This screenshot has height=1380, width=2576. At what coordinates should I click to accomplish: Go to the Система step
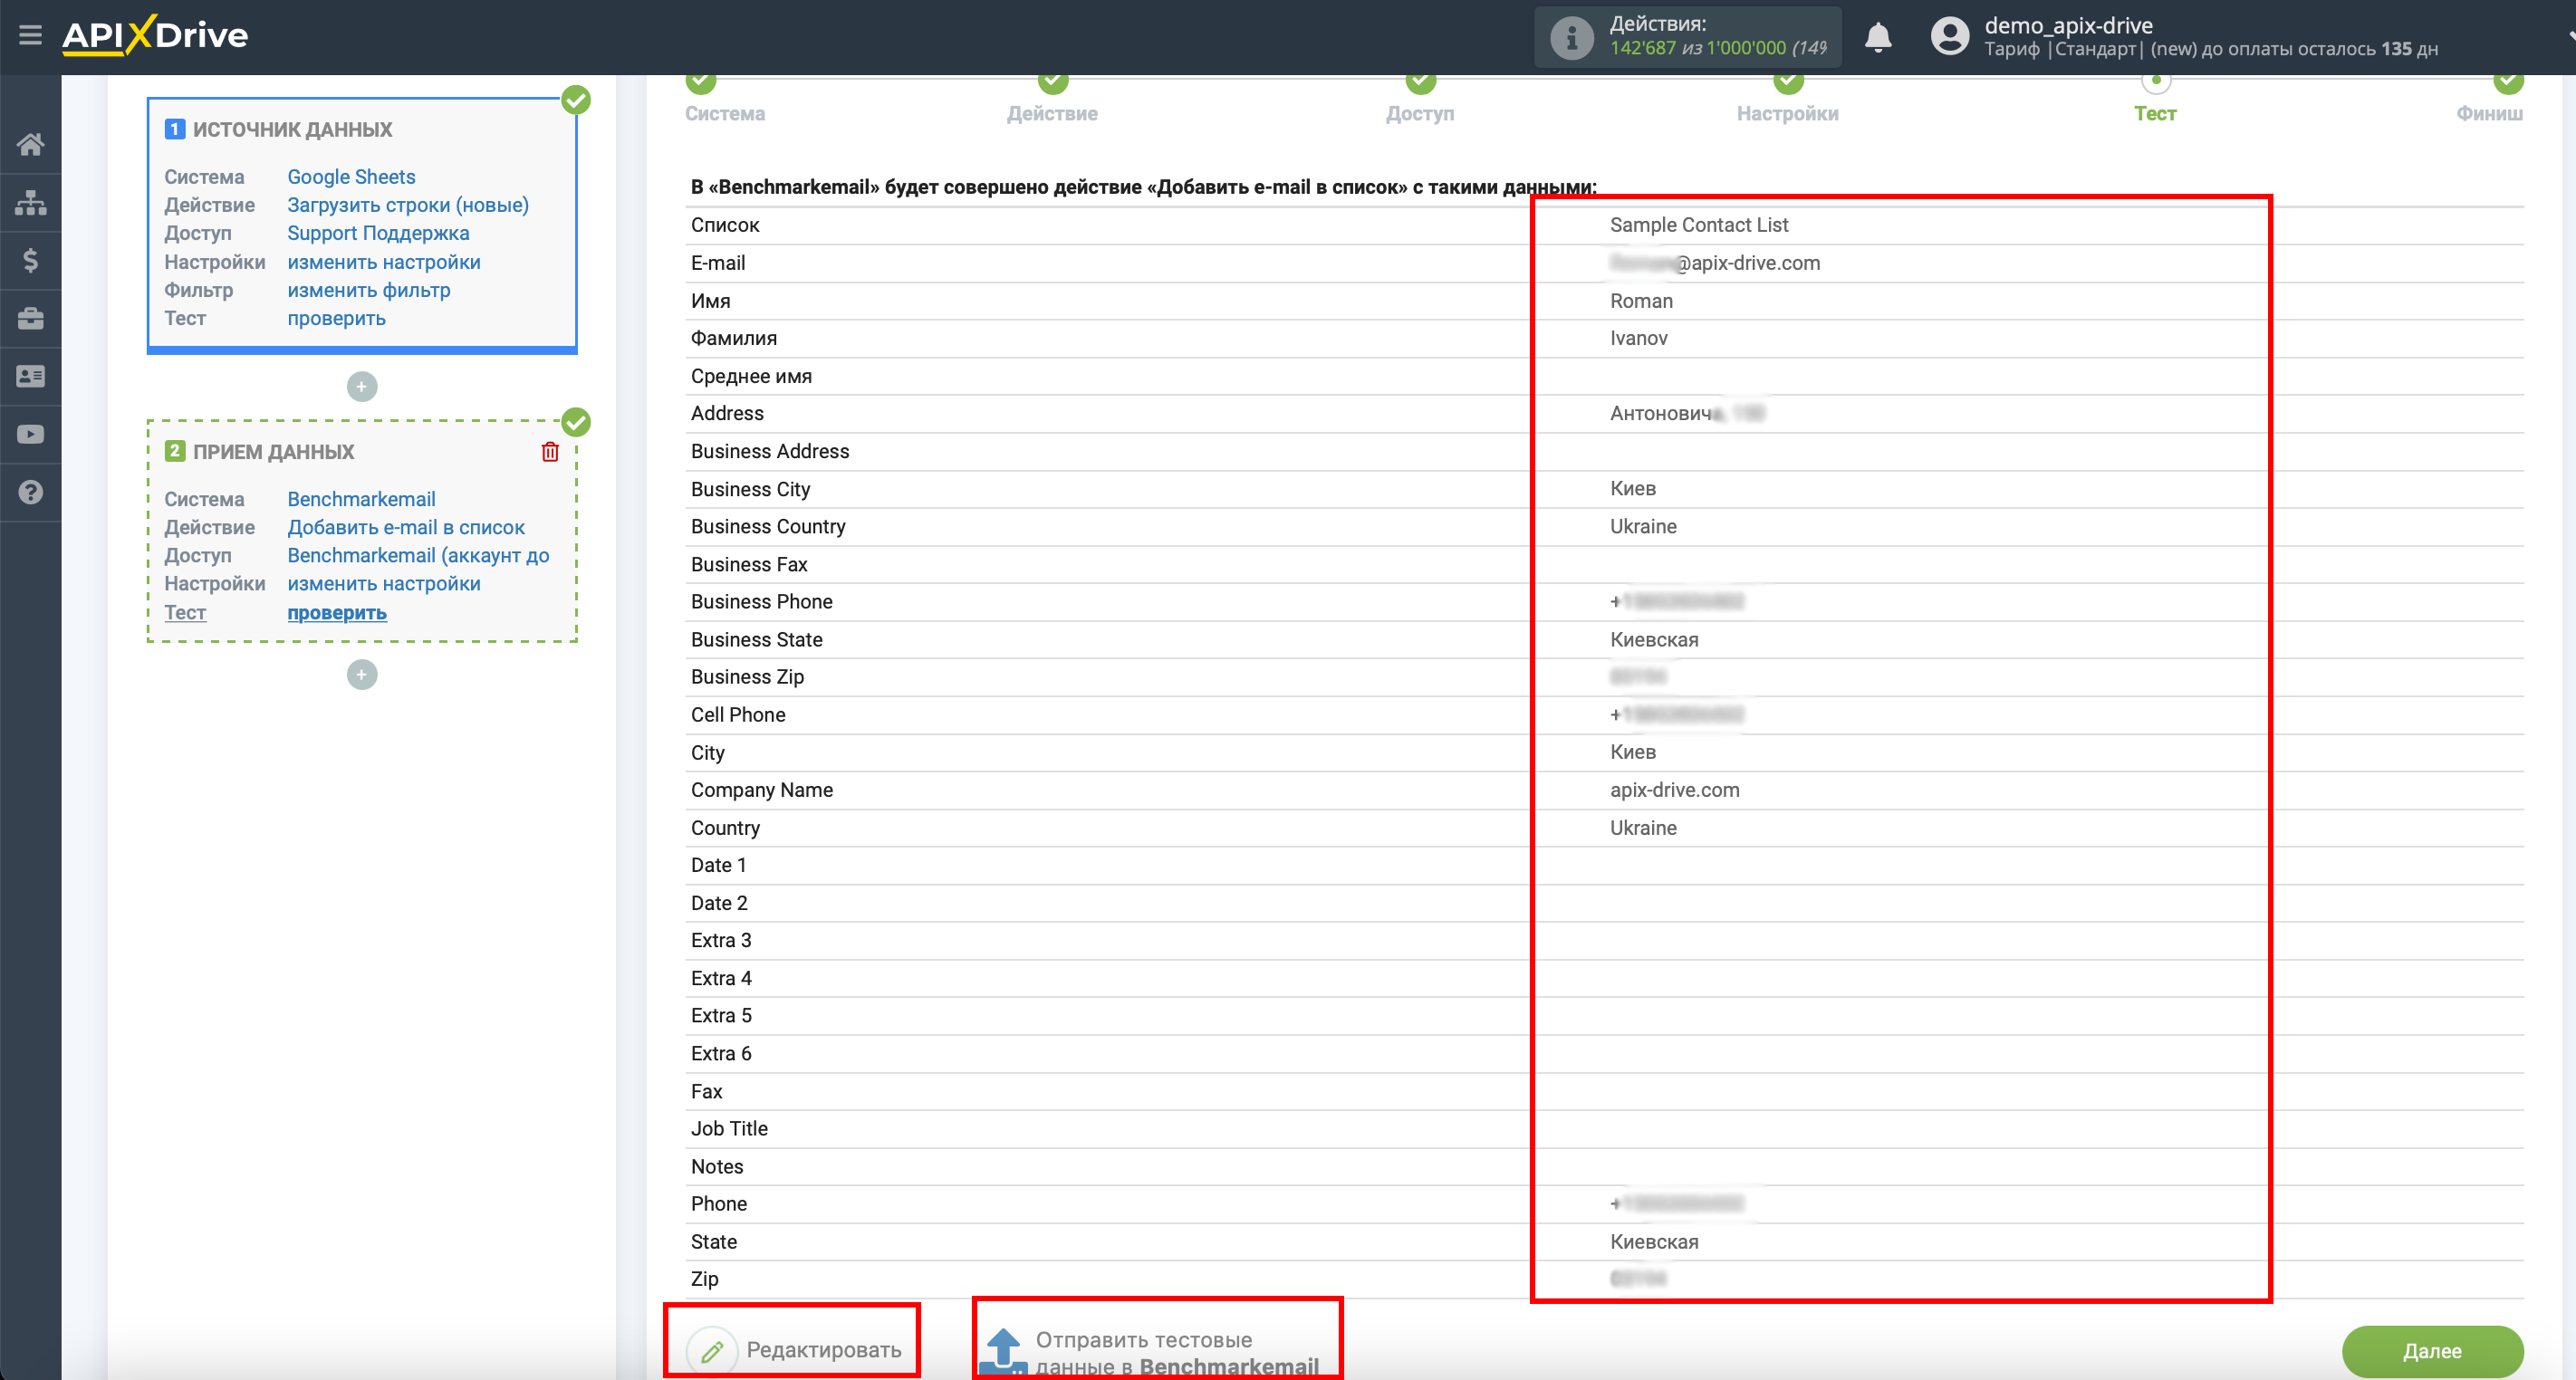tap(725, 114)
